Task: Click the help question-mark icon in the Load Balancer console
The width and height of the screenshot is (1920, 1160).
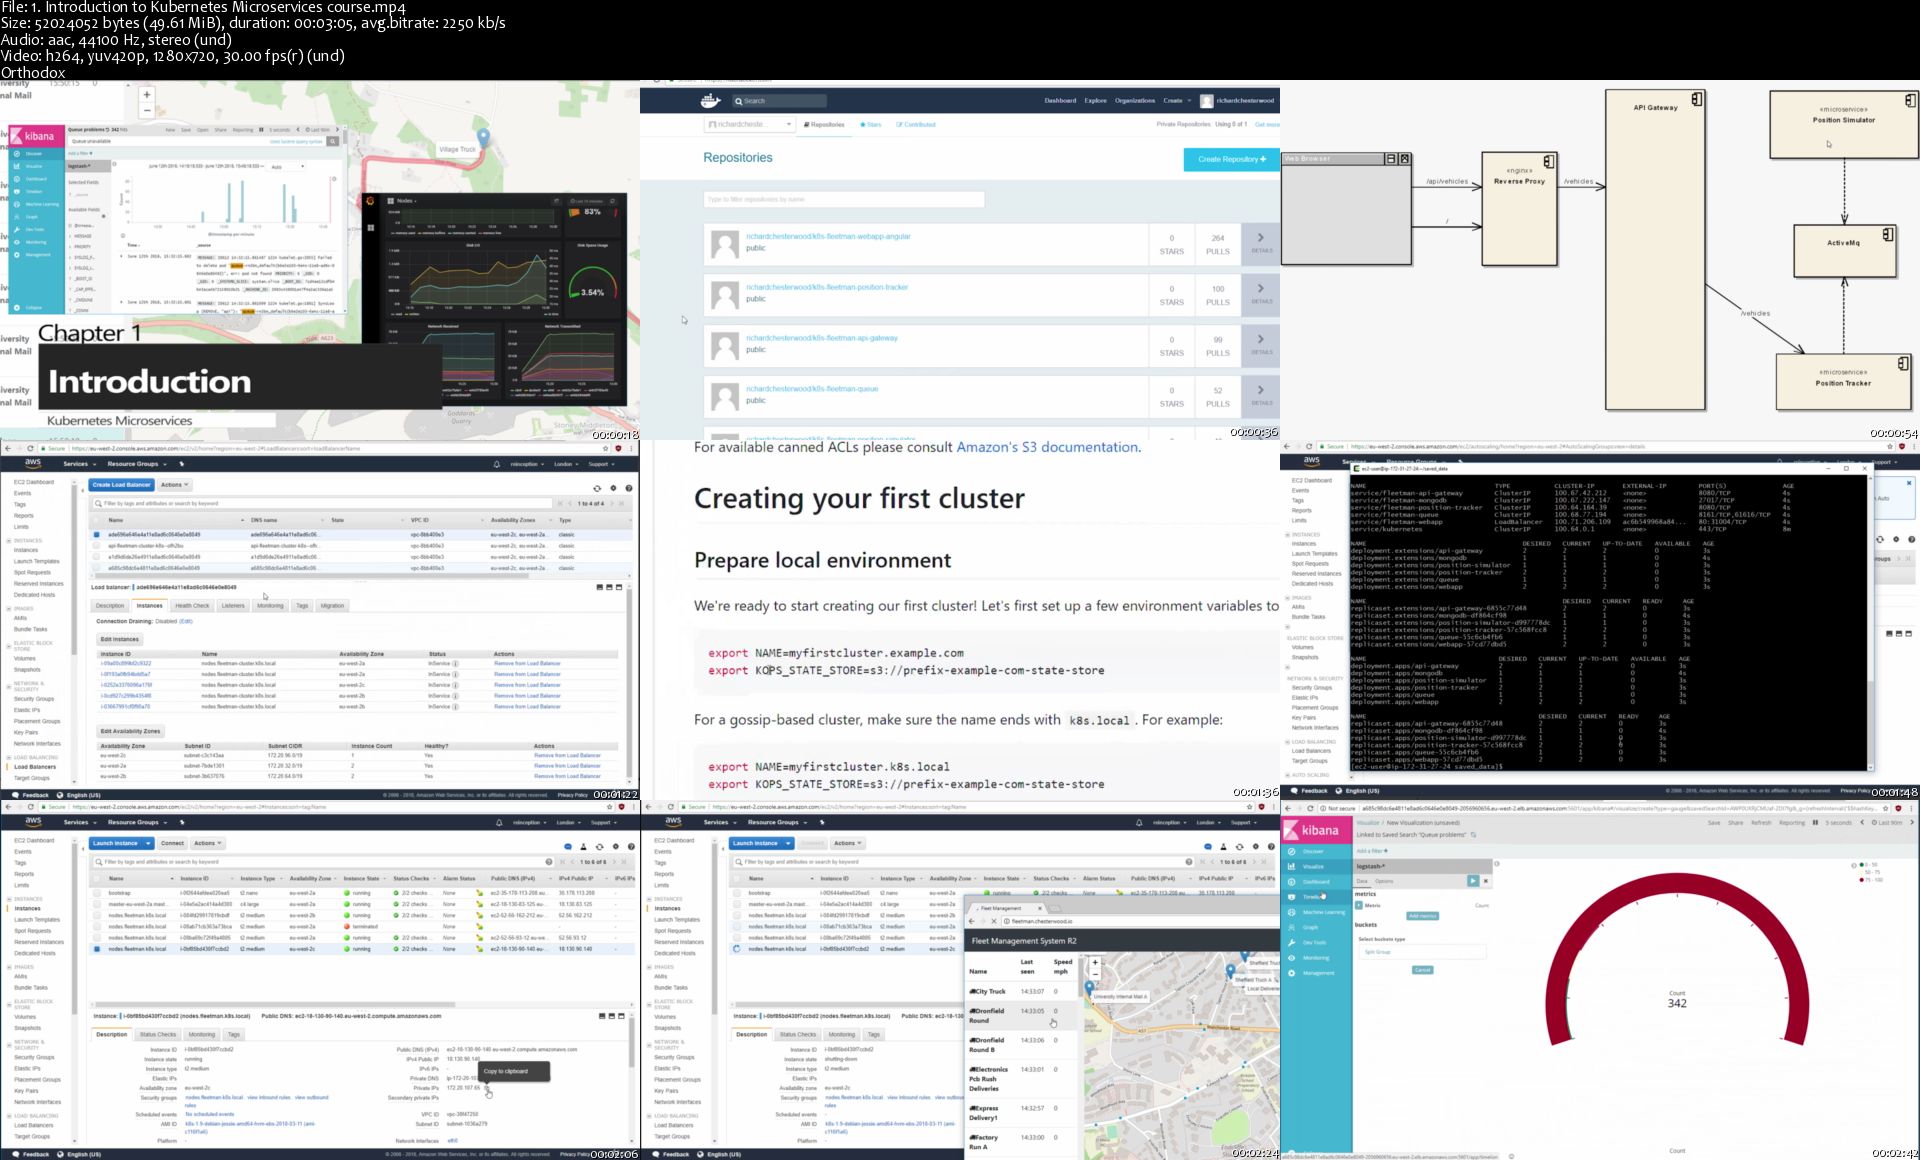Action: coord(628,488)
